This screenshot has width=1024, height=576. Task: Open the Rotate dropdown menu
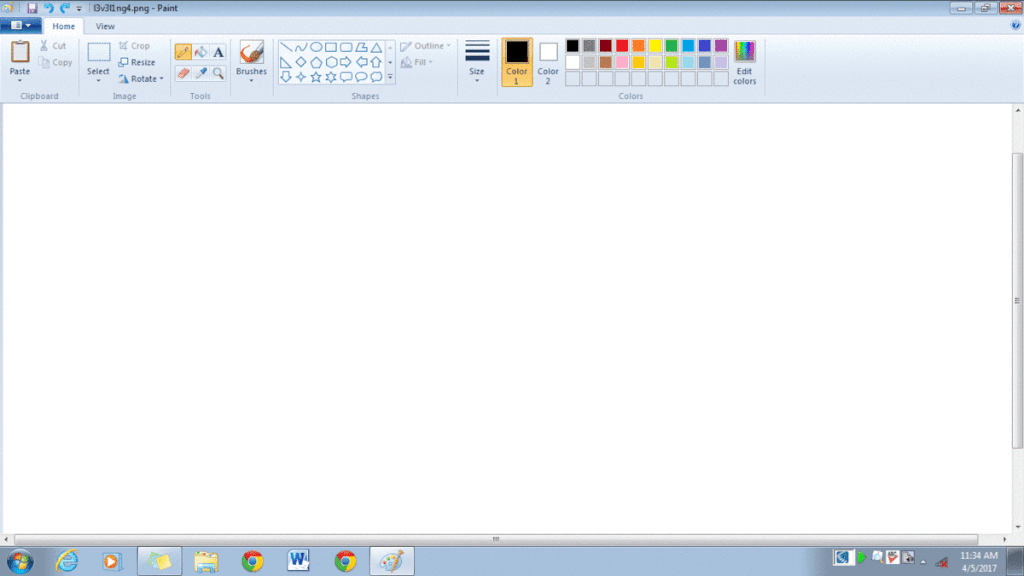[x=141, y=78]
